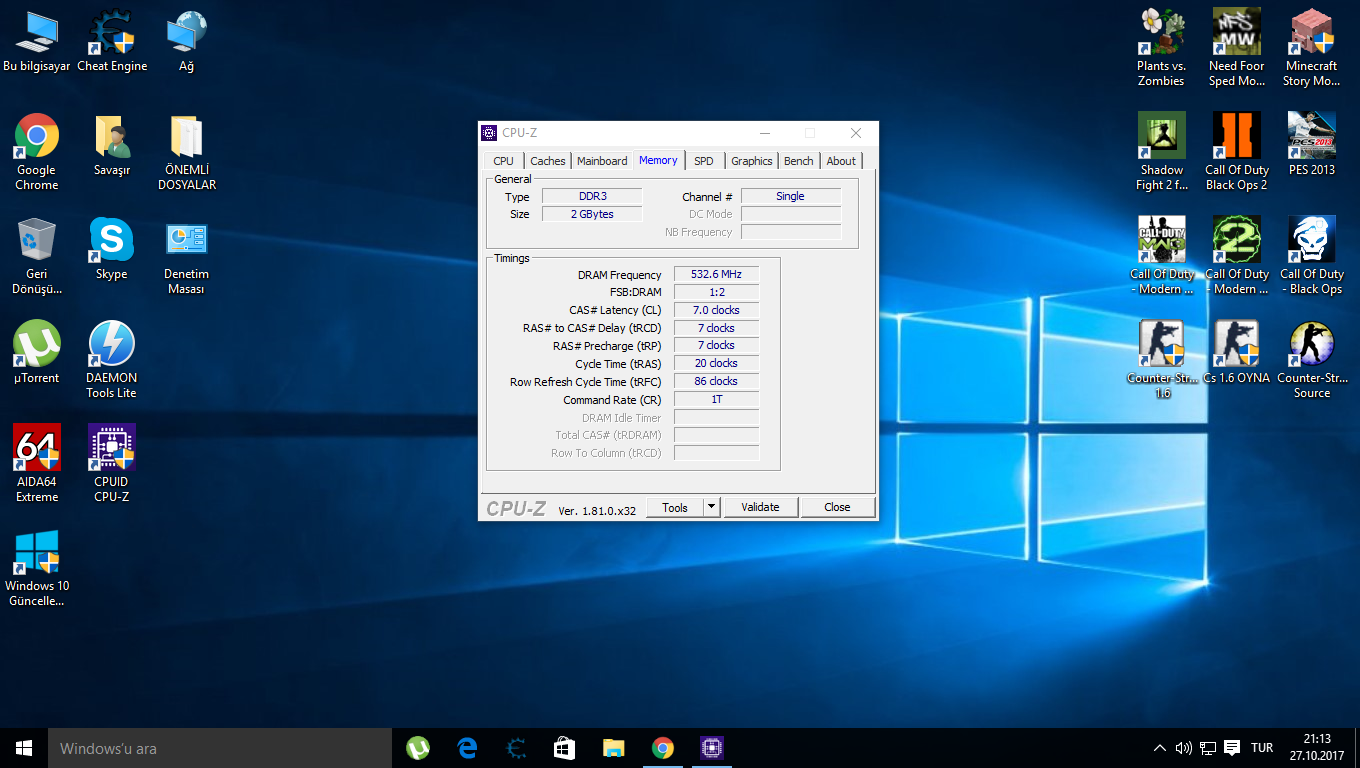Launch Skype from the desktop
Image resolution: width=1360 pixels, height=768 pixels.
pyautogui.click(x=112, y=249)
